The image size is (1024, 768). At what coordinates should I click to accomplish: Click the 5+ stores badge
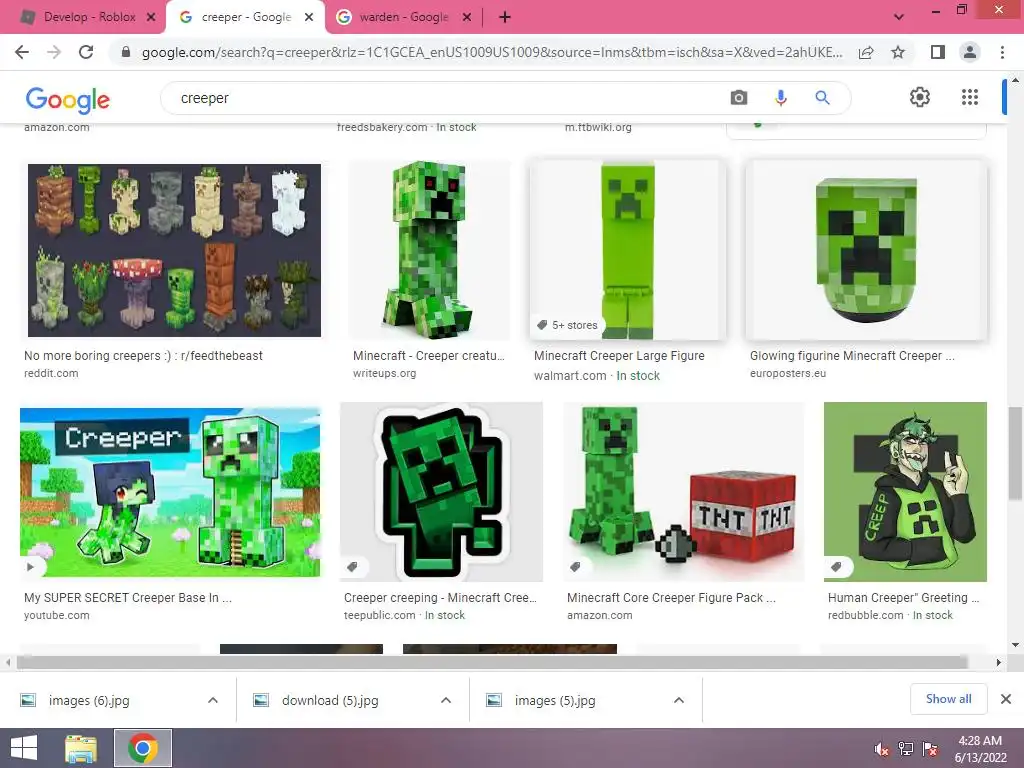568,325
